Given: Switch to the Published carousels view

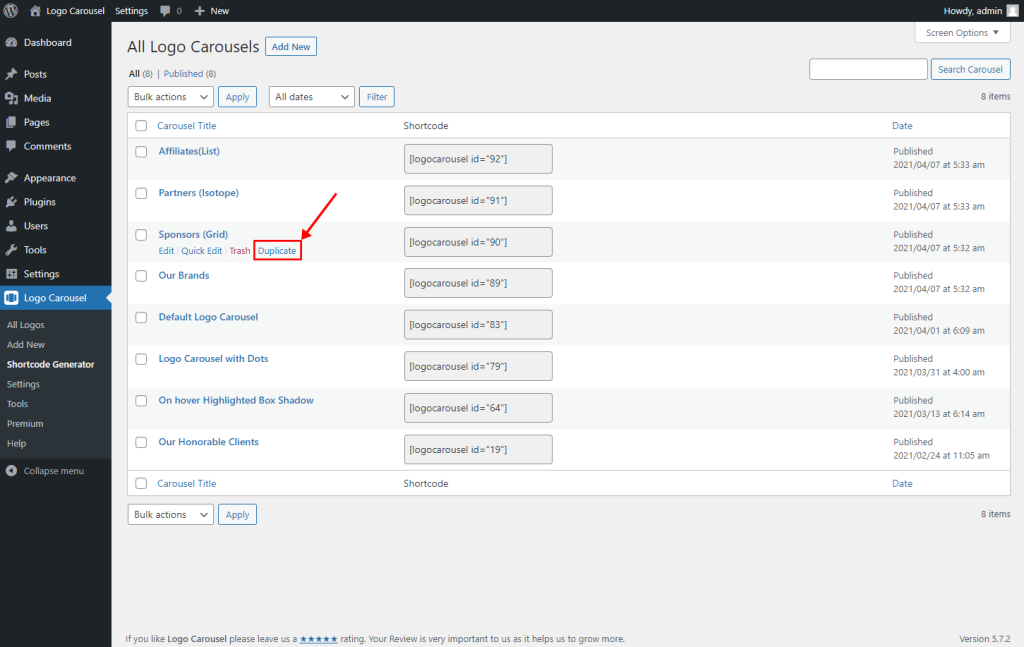Looking at the screenshot, I should [x=184, y=73].
